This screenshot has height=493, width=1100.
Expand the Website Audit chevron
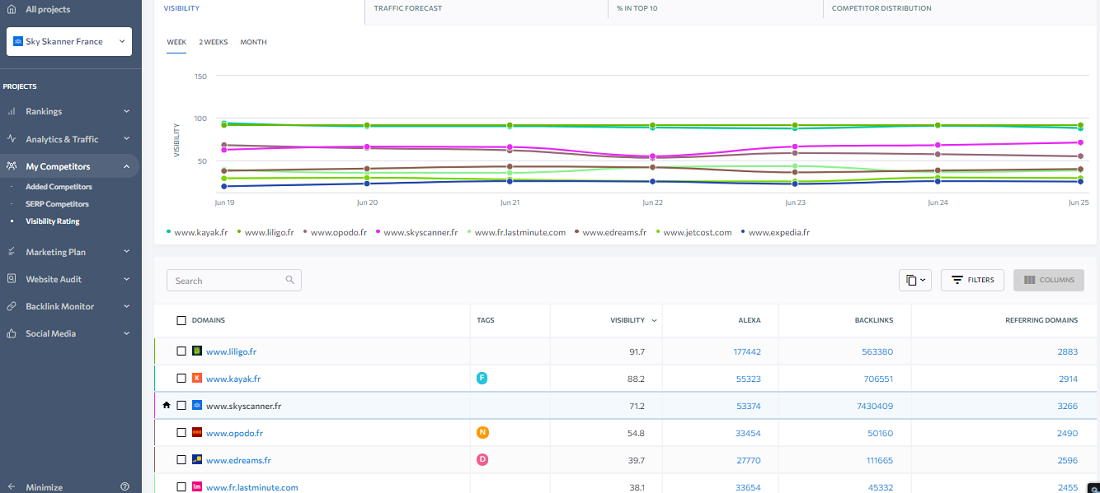point(126,278)
